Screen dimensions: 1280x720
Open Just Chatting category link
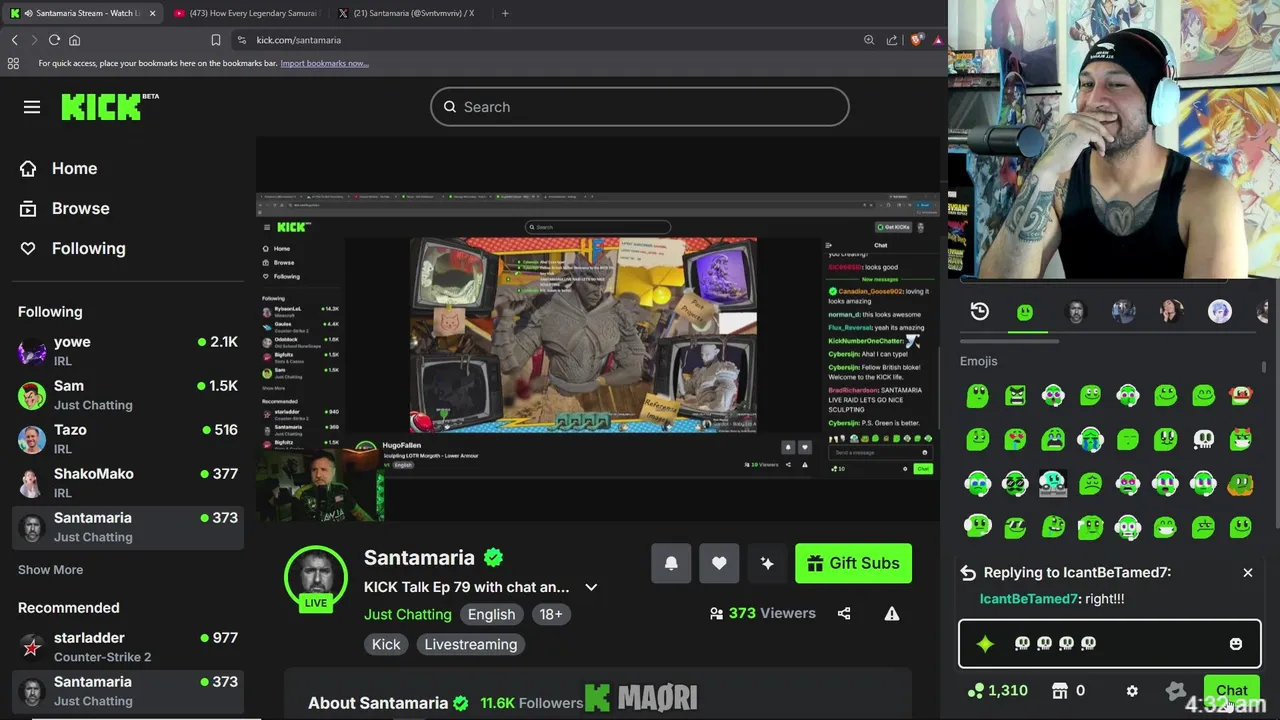pos(408,614)
